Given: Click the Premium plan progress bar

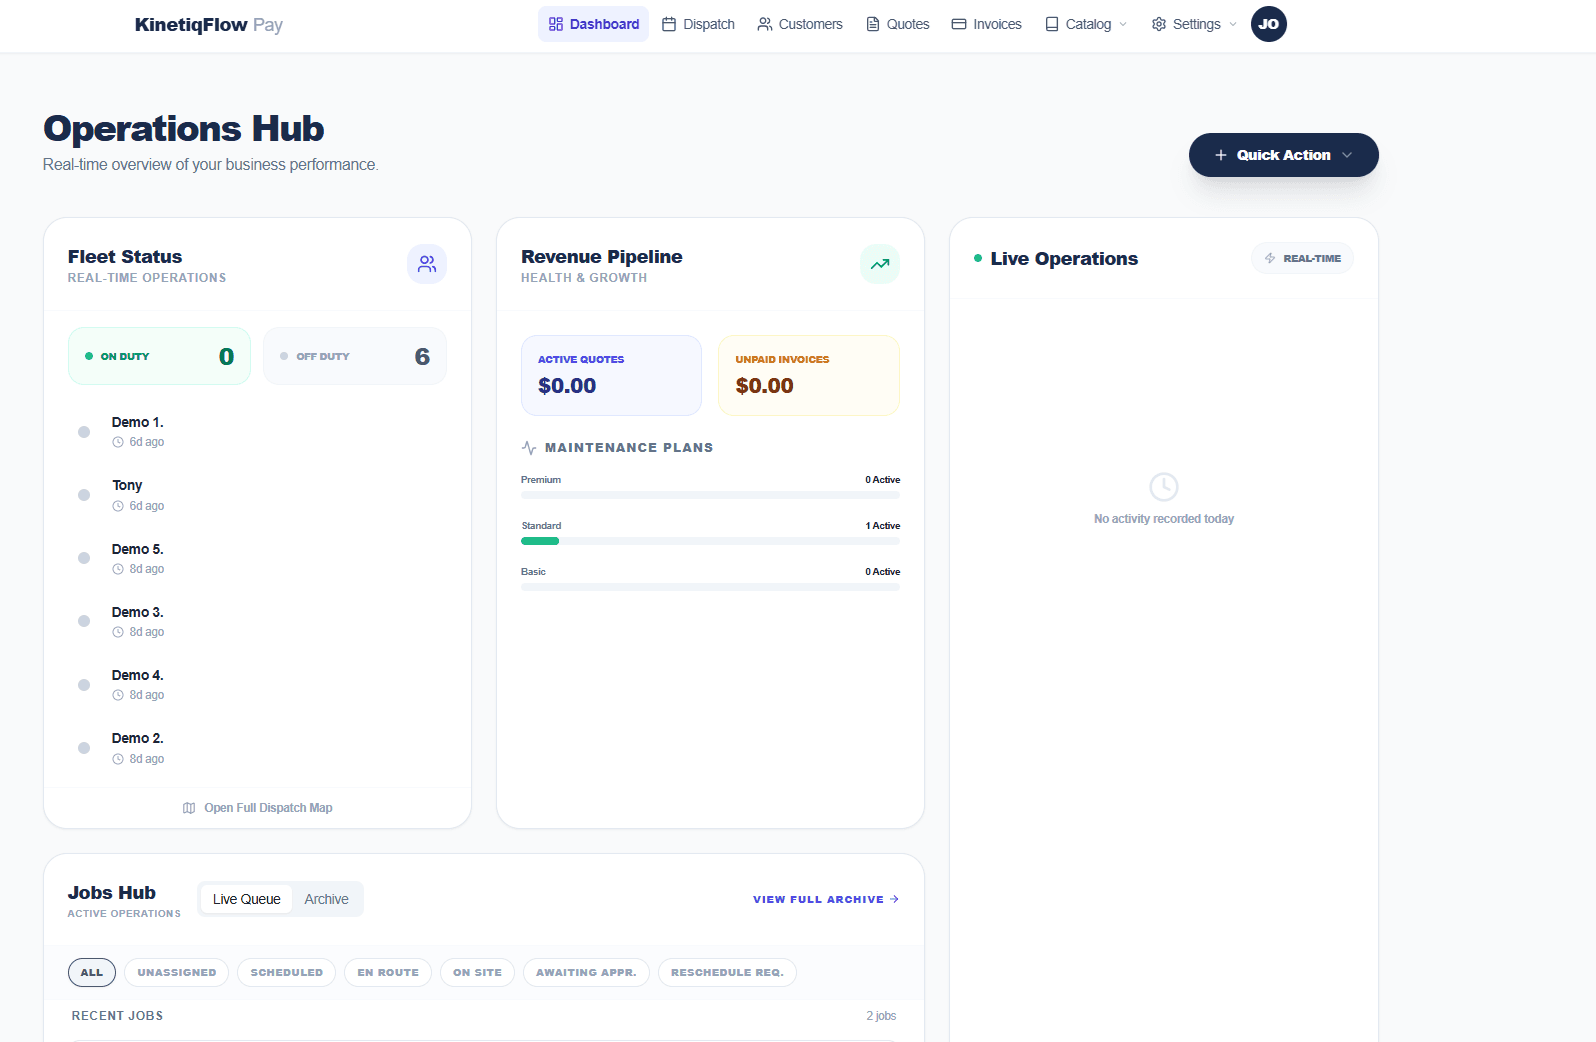Looking at the screenshot, I should coord(710,495).
